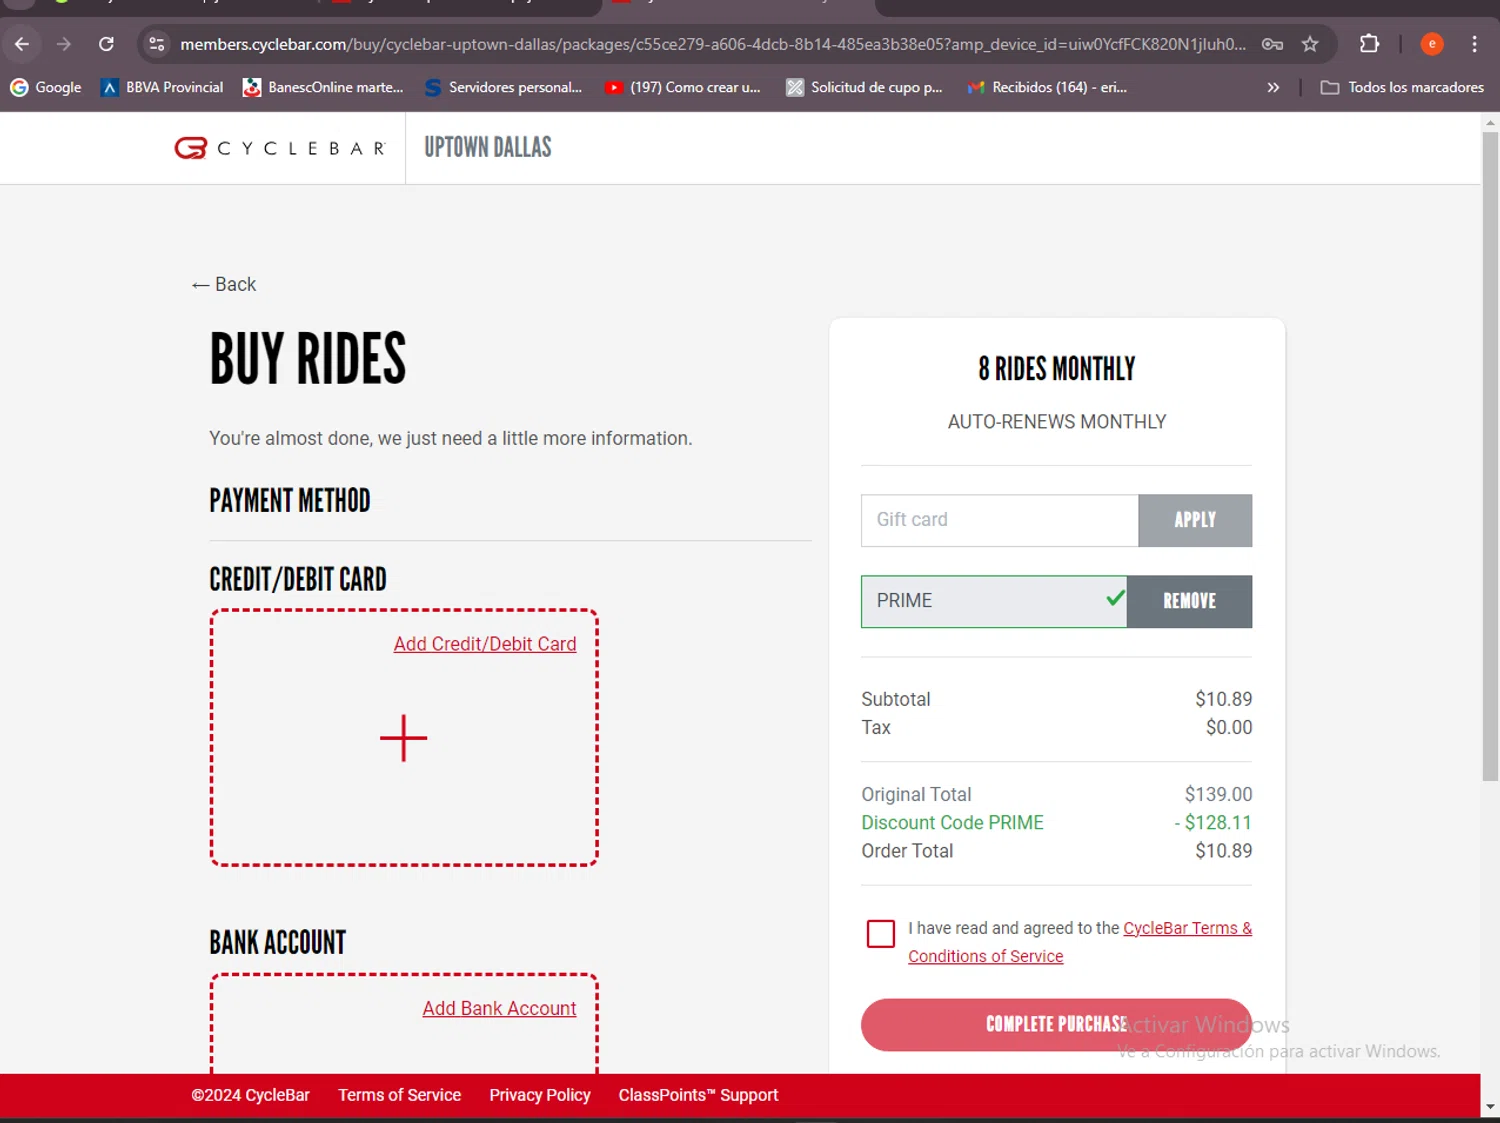Open the BanescOnline bookmark

(323, 87)
